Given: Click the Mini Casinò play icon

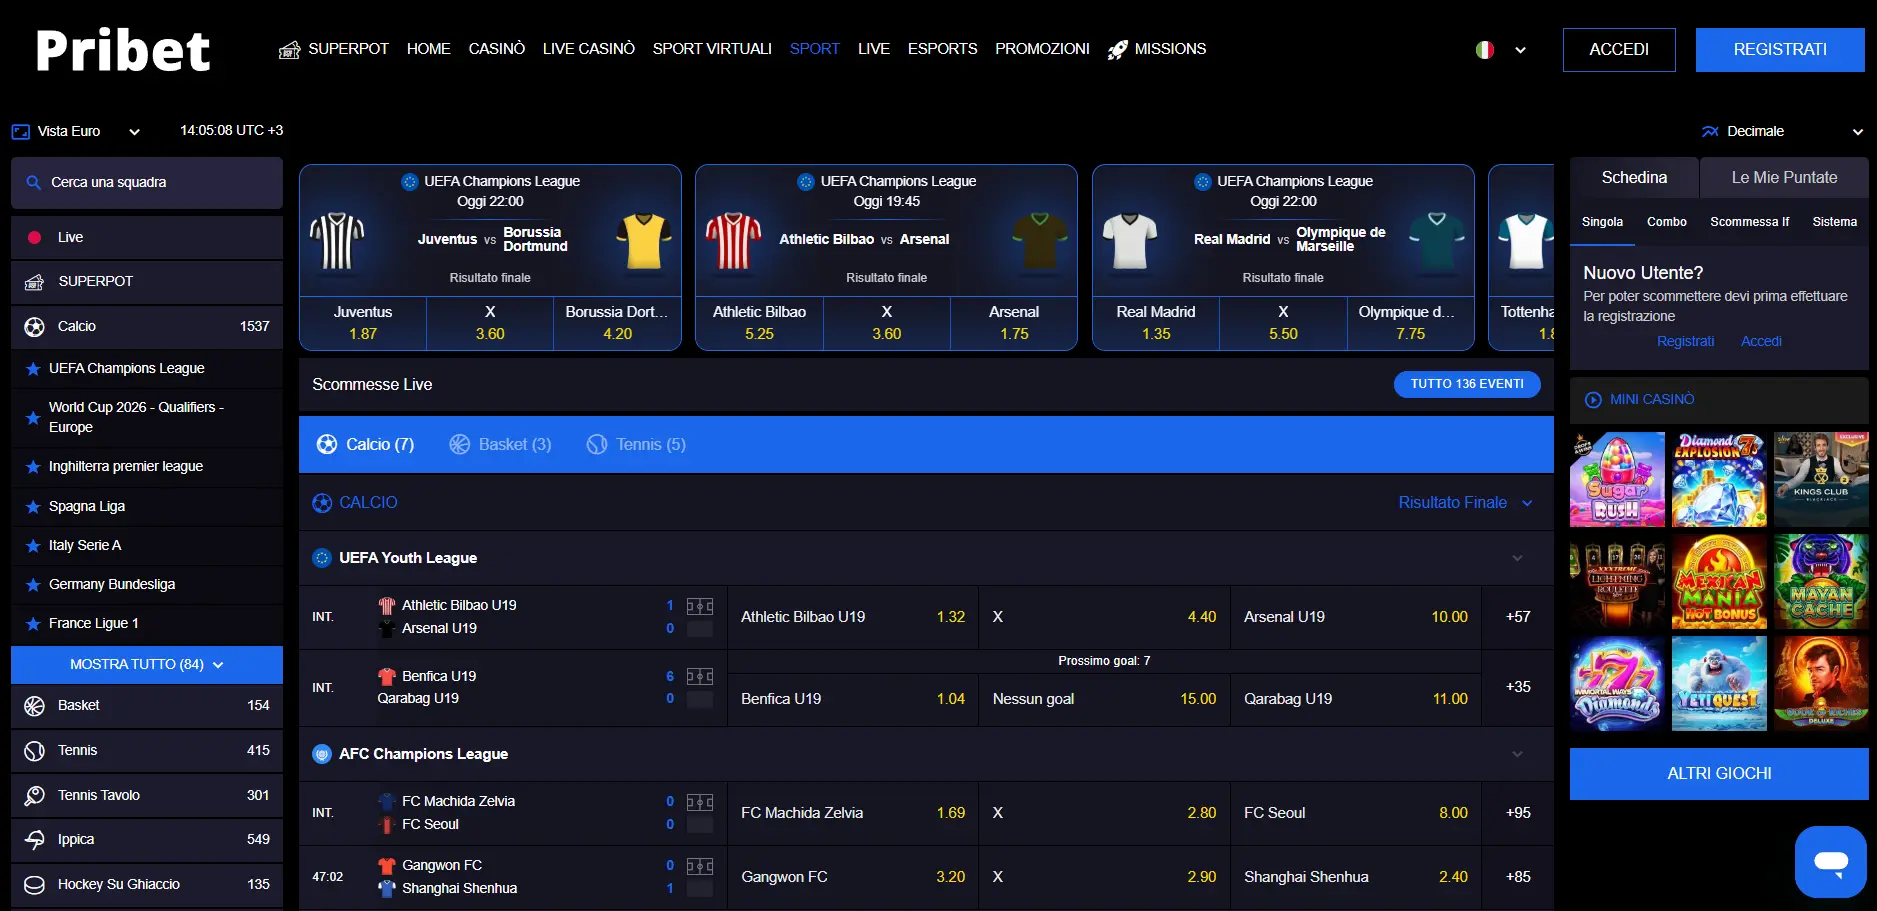Looking at the screenshot, I should coord(1593,400).
